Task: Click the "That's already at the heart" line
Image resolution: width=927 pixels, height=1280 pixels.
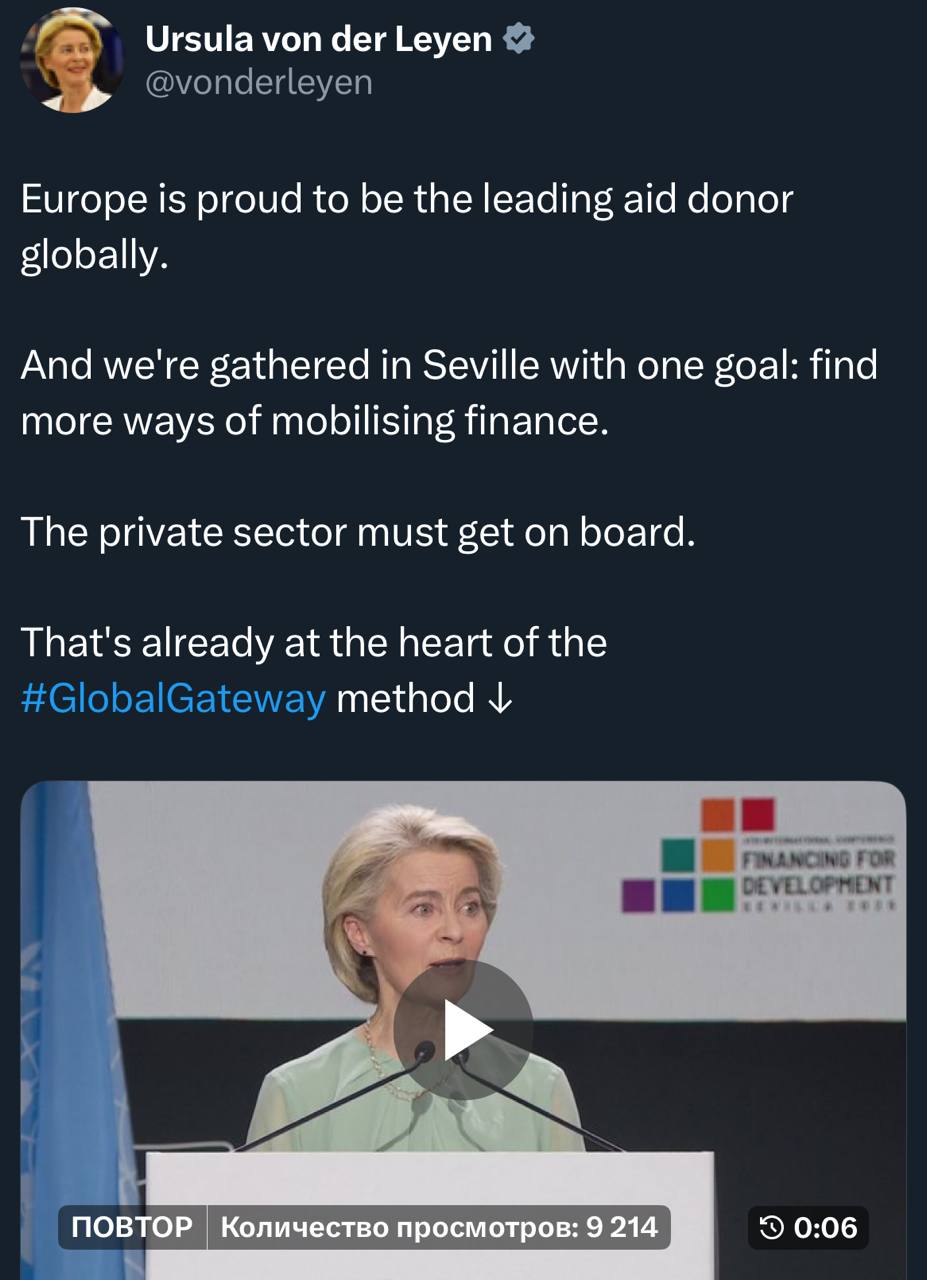Action: (x=313, y=642)
